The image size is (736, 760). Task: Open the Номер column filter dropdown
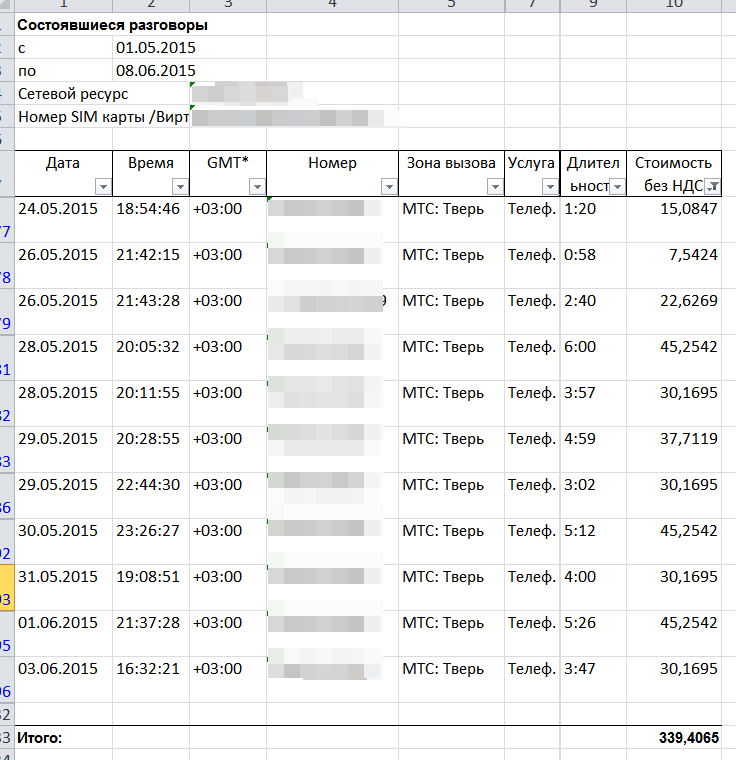(x=389, y=187)
